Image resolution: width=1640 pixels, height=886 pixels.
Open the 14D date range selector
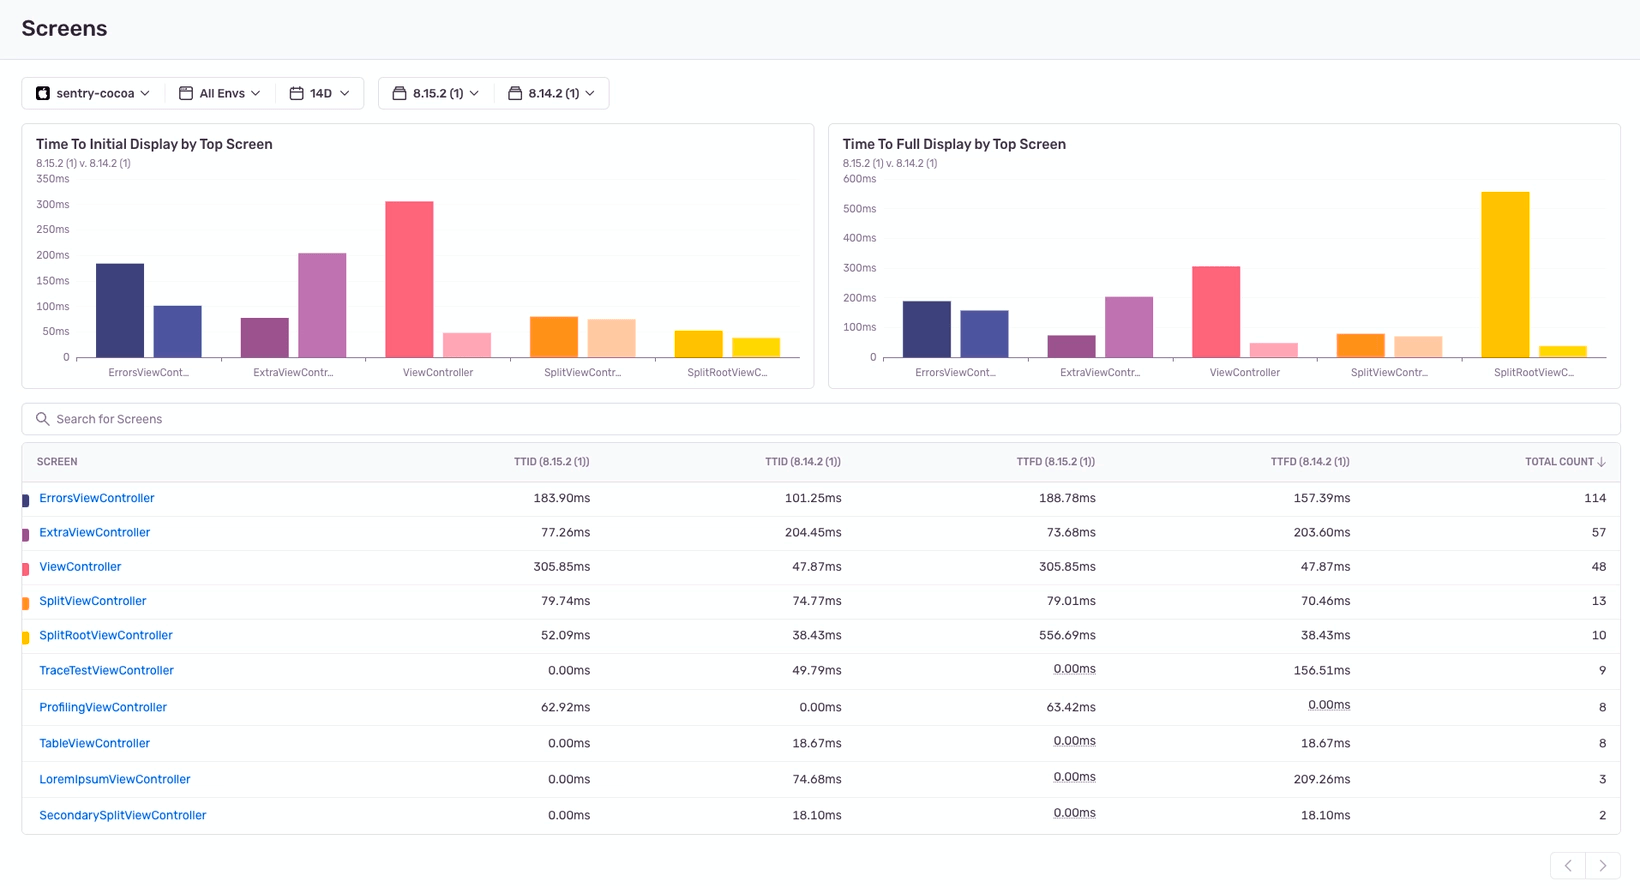320,93
